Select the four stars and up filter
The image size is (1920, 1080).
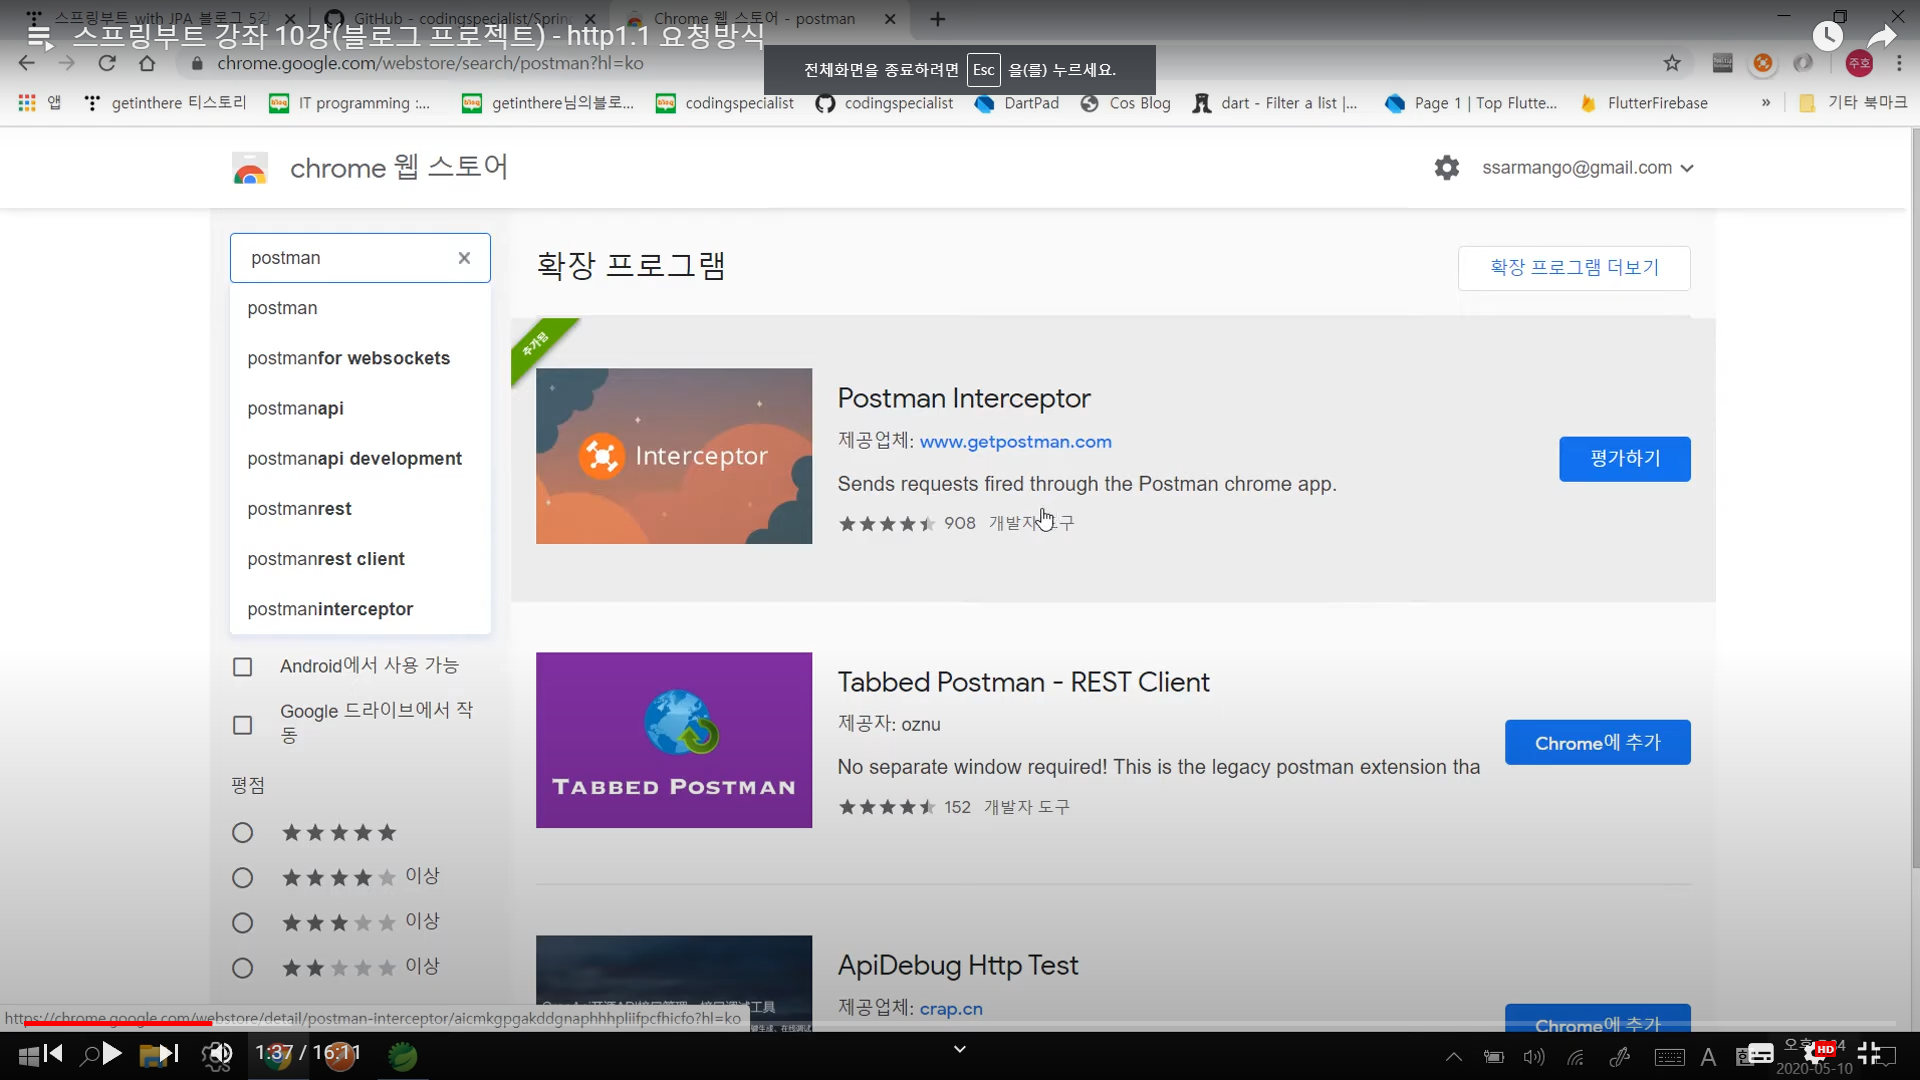click(x=242, y=878)
